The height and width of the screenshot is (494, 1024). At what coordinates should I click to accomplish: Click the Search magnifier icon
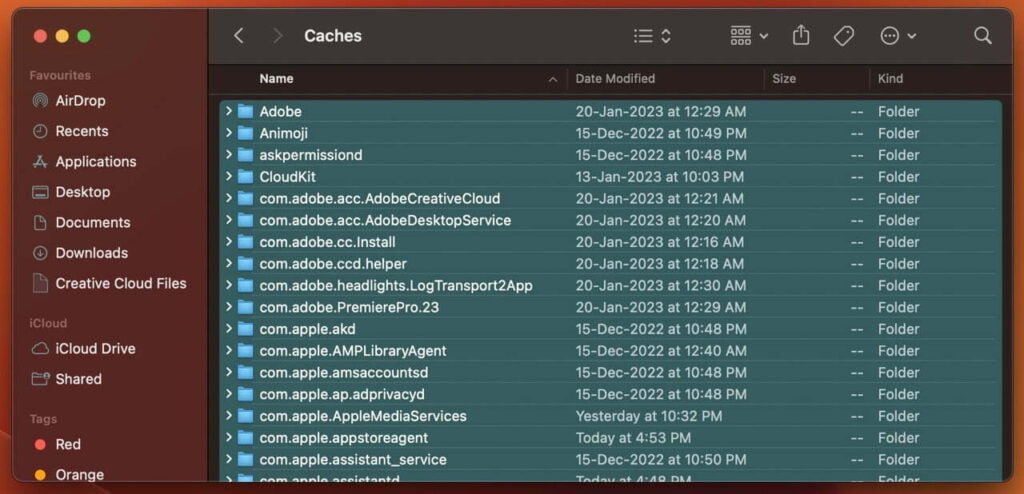click(983, 36)
